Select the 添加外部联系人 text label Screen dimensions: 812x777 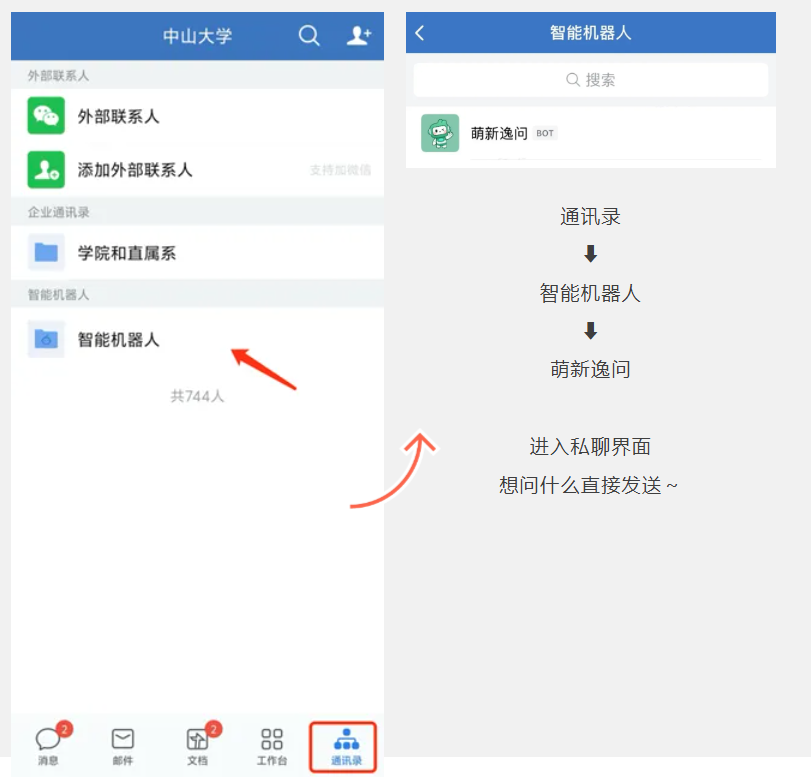[x=135, y=170]
